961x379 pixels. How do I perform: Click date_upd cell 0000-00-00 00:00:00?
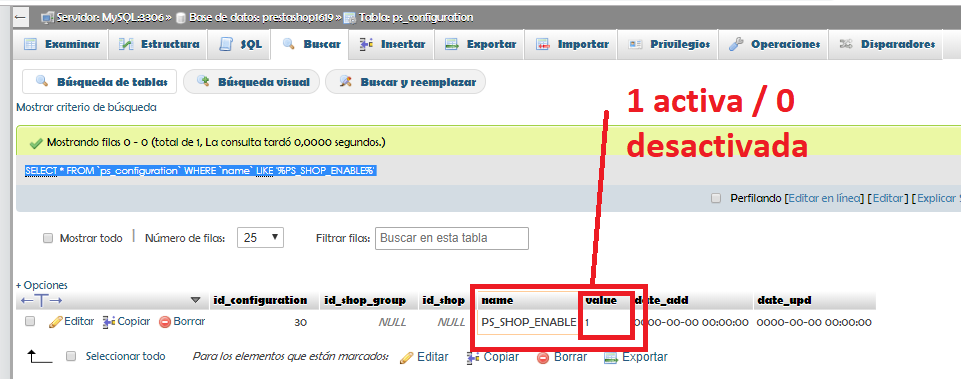point(814,323)
